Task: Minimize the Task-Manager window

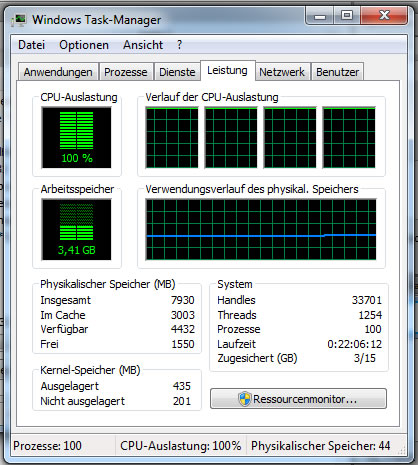Action: (x=319, y=15)
